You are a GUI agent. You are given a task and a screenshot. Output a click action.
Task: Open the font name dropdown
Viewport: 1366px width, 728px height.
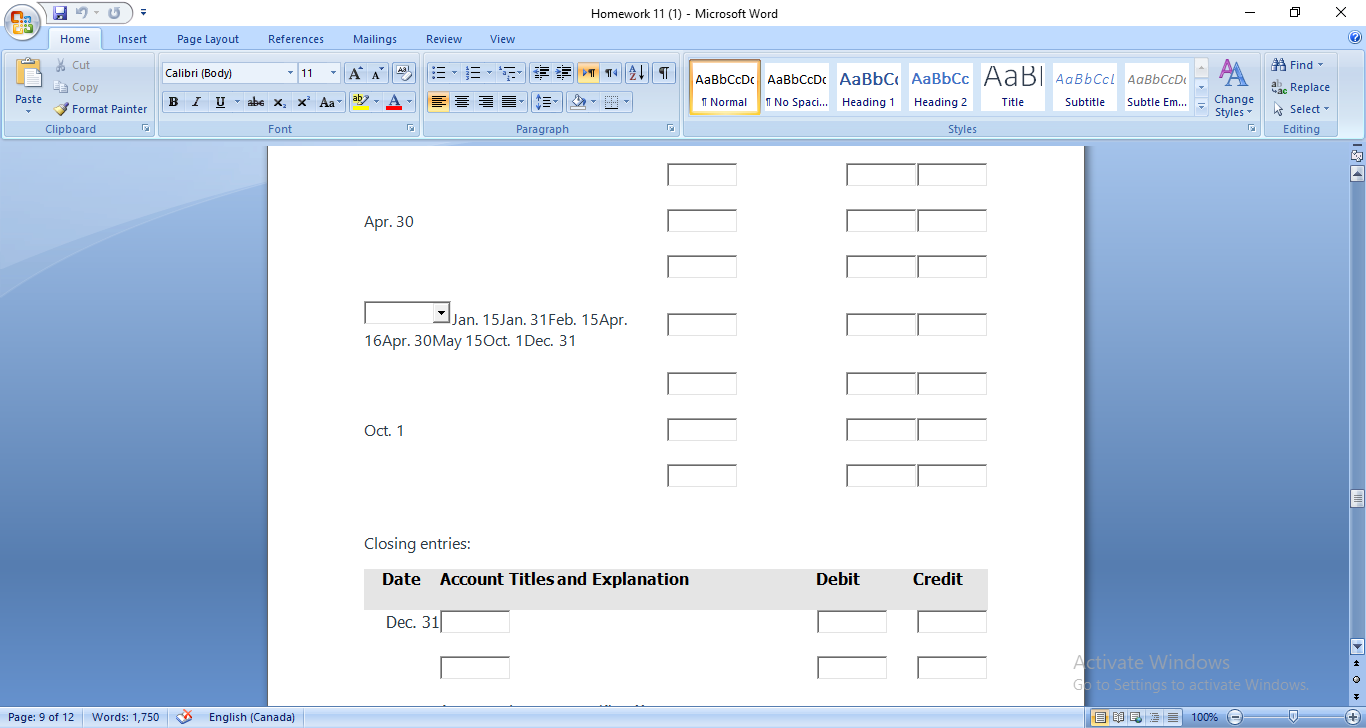click(290, 73)
